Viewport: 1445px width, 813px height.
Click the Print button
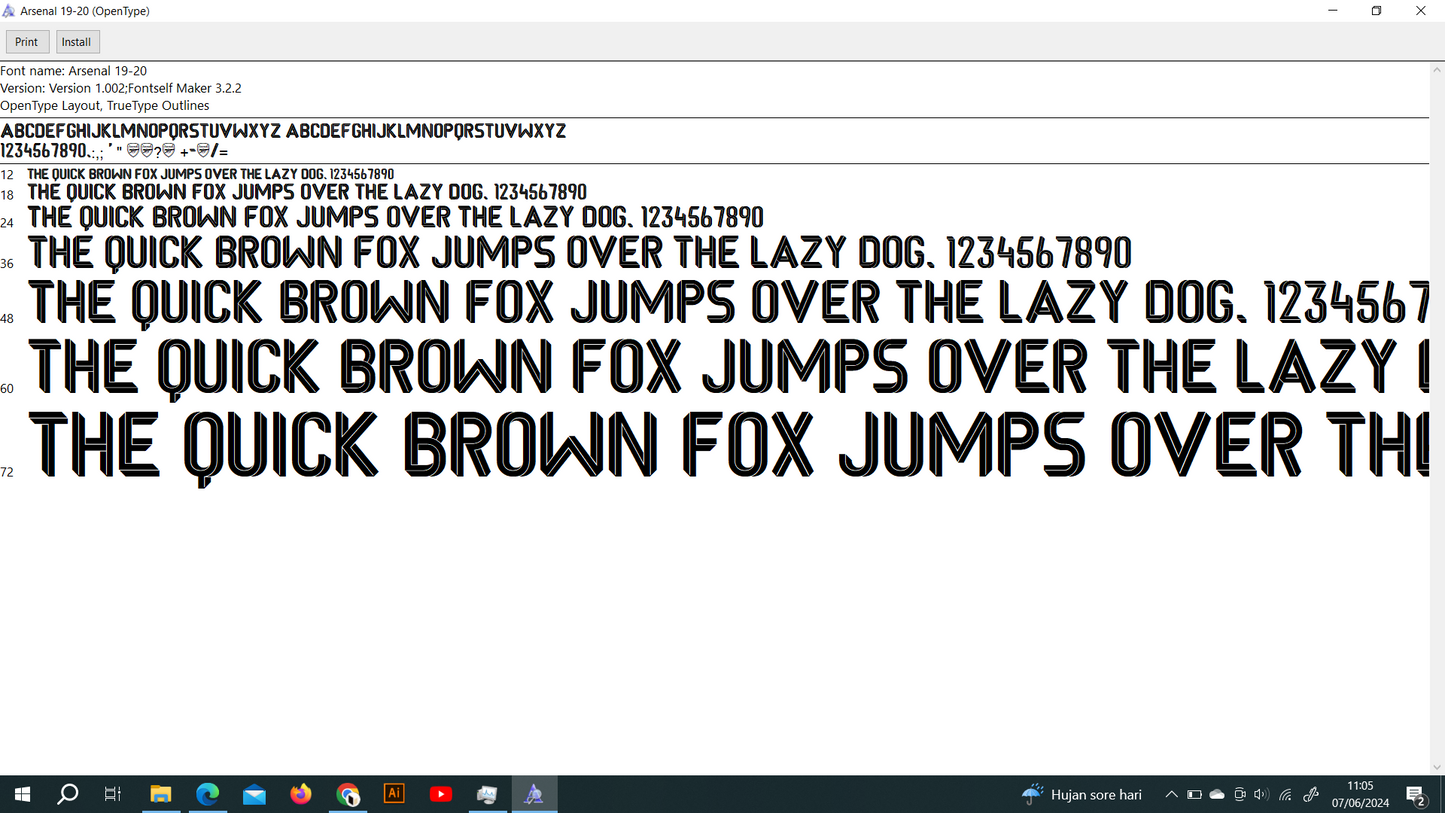27,42
